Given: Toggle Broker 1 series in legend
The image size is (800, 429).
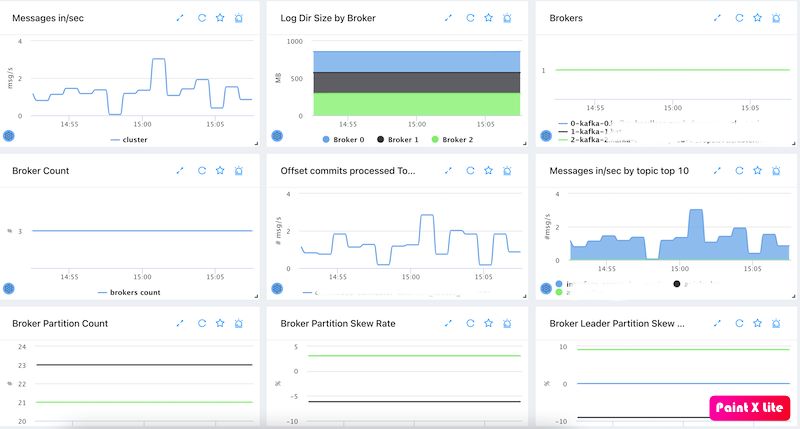Looking at the screenshot, I should 398,140.
